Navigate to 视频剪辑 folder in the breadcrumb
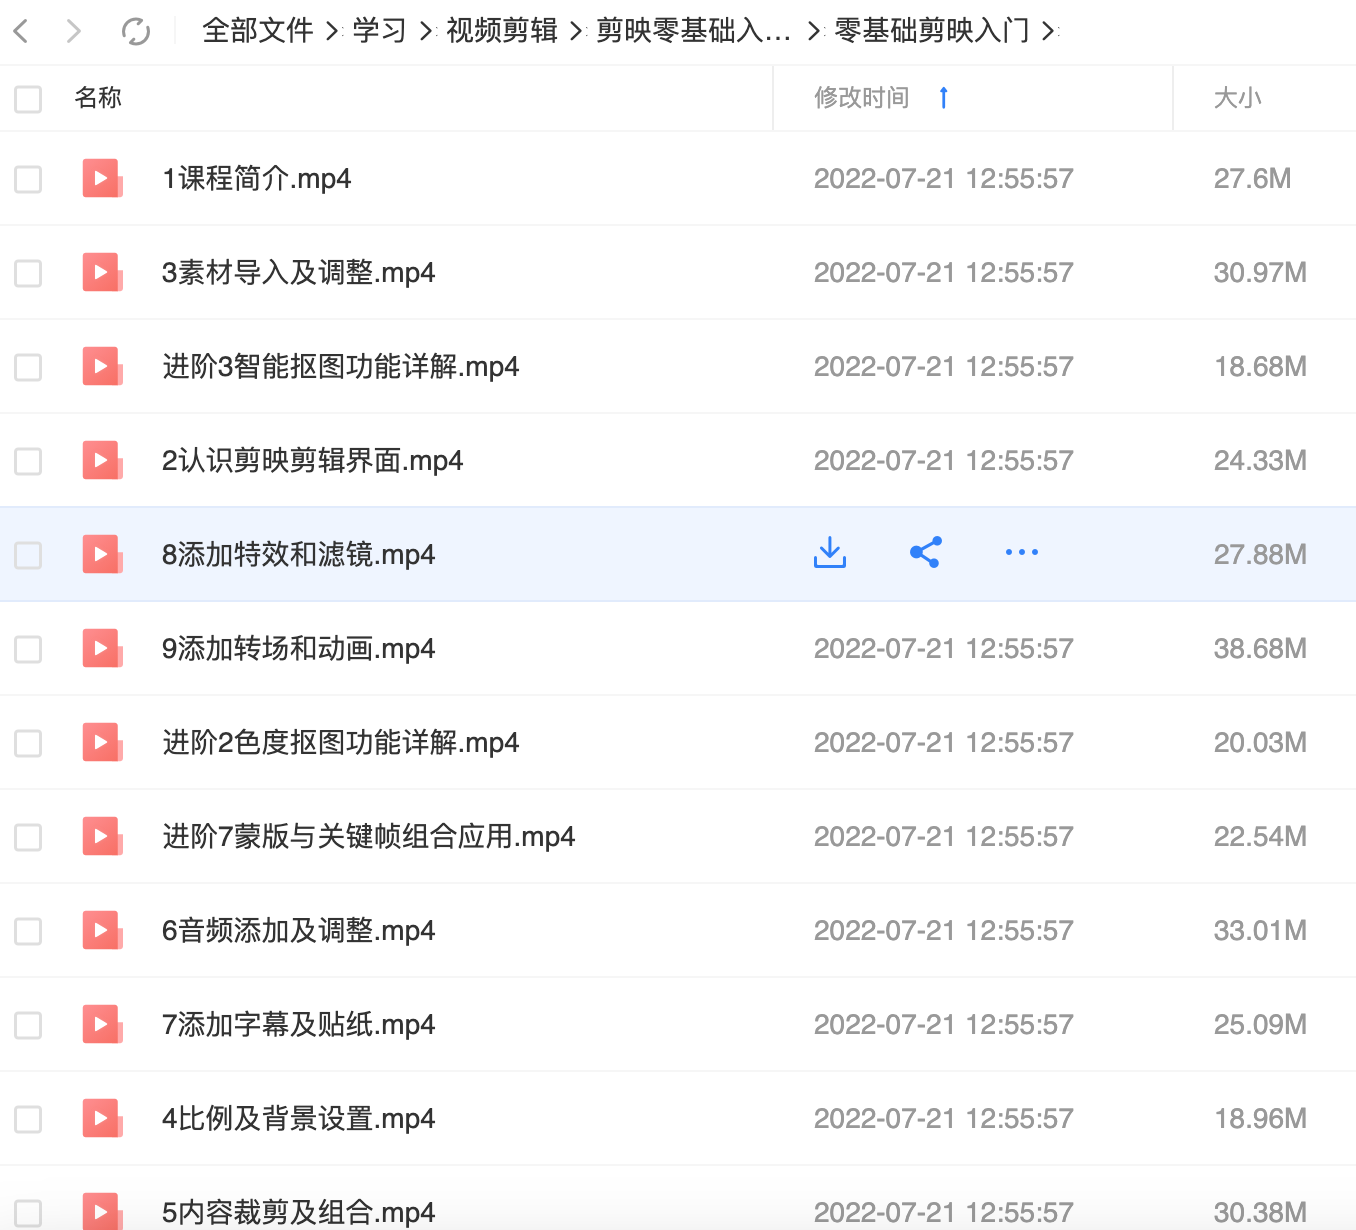The width and height of the screenshot is (1356, 1230). [x=502, y=31]
